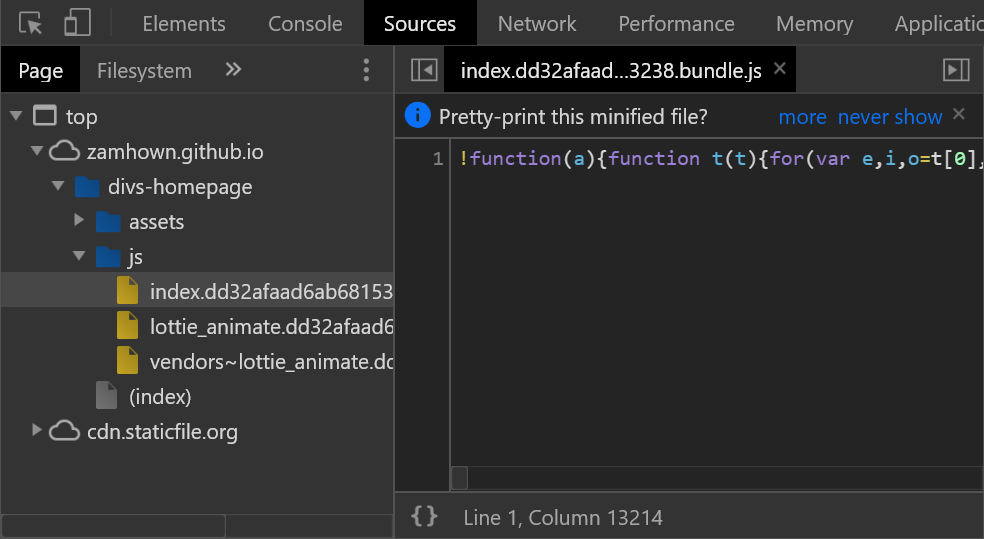Collapse the js folder arrow
The height and width of the screenshot is (539, 984).
pyautogui.click(x=79, y=256)
